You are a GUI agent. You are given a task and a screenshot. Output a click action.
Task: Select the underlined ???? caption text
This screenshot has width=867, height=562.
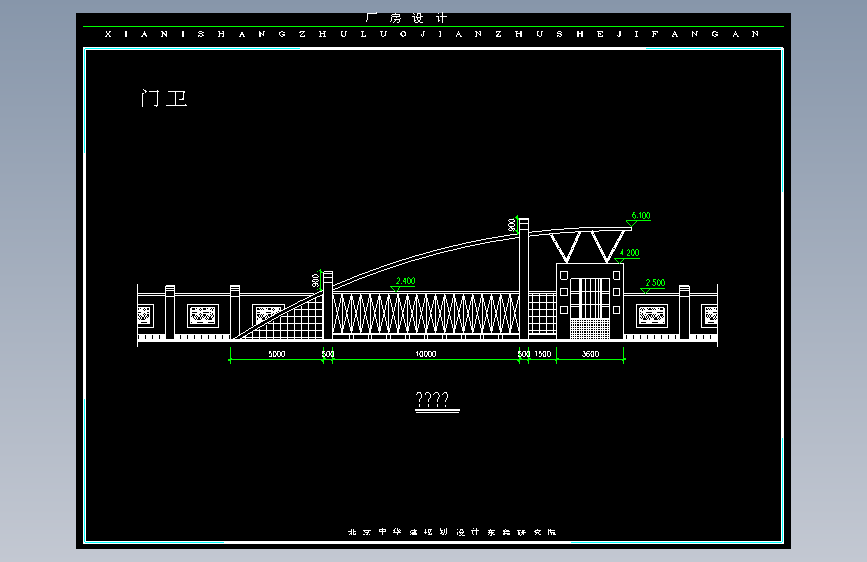(432, 399)
